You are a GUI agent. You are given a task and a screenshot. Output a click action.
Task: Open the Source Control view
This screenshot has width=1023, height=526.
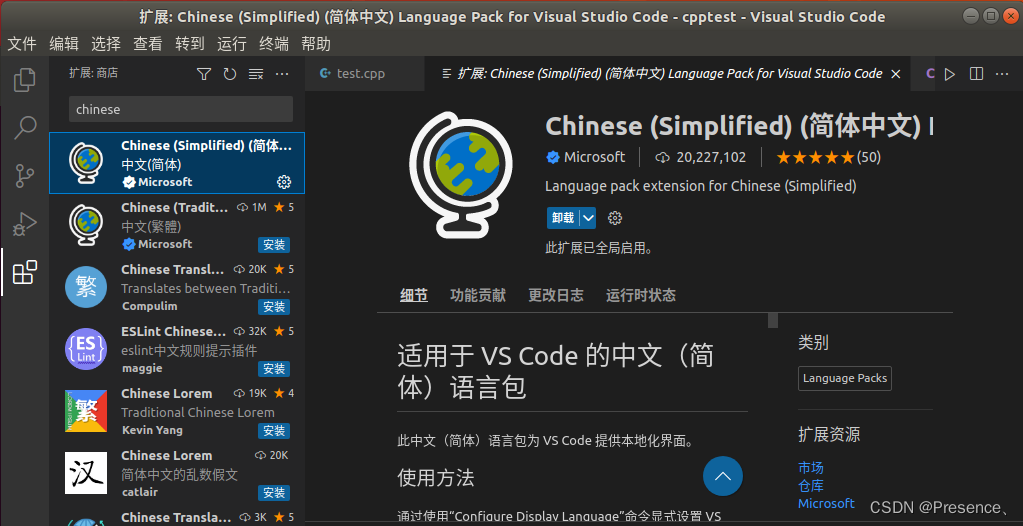(25, 176)
